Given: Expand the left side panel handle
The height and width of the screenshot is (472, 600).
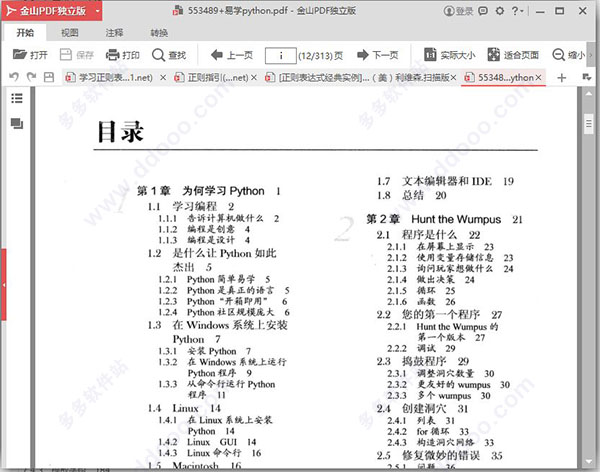Looking at the screenshot, I should [3, 284].
